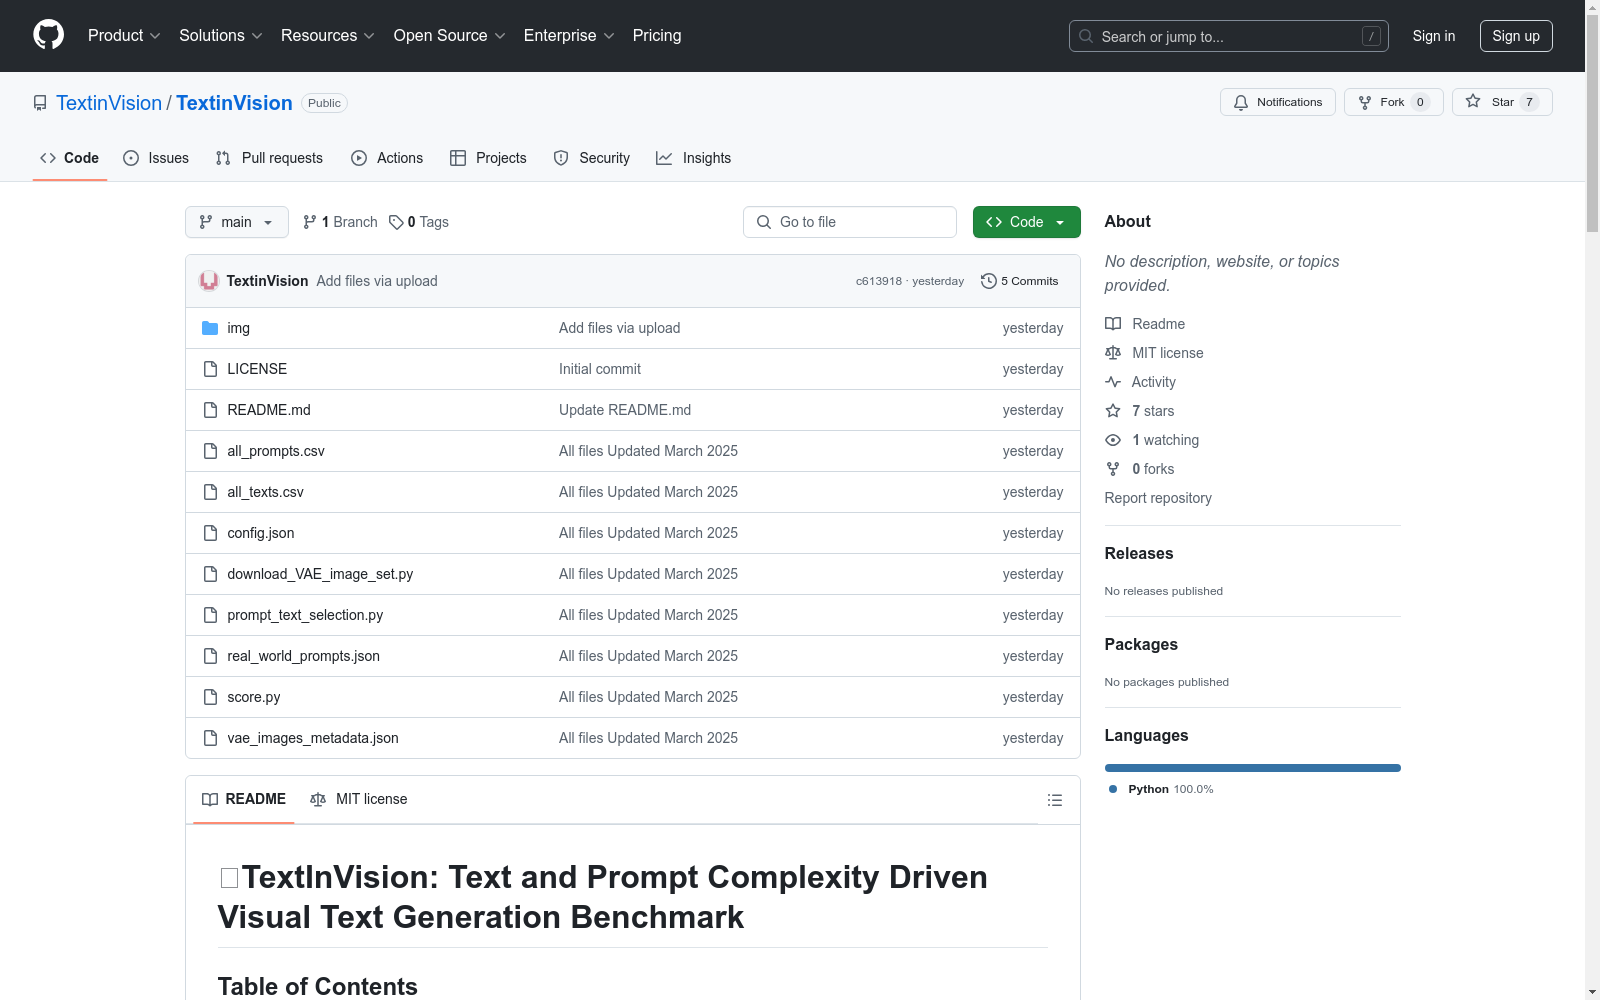This screenshot has height=1000, width=1600.
Task: Expand the Solutions menu
Action: (221, 36)
